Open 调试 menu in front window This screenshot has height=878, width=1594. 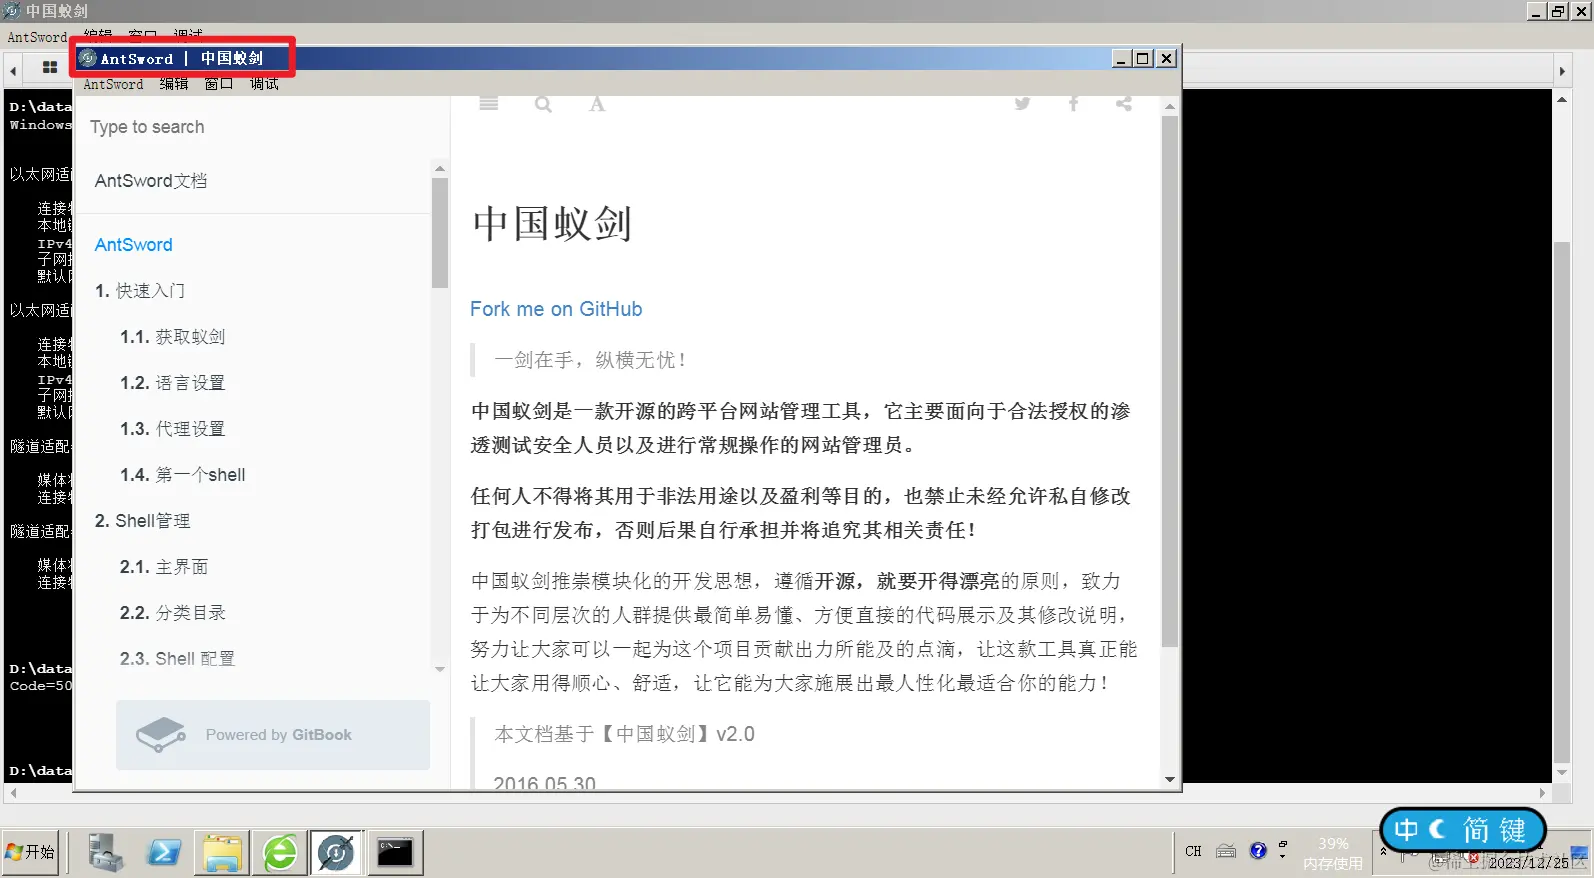click(264, 84)
